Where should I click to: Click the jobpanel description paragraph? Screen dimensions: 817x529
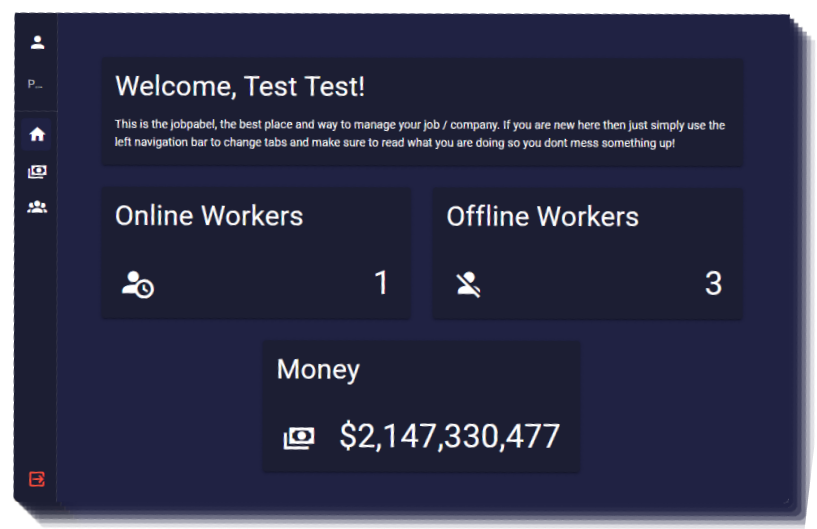pos(420,134)
